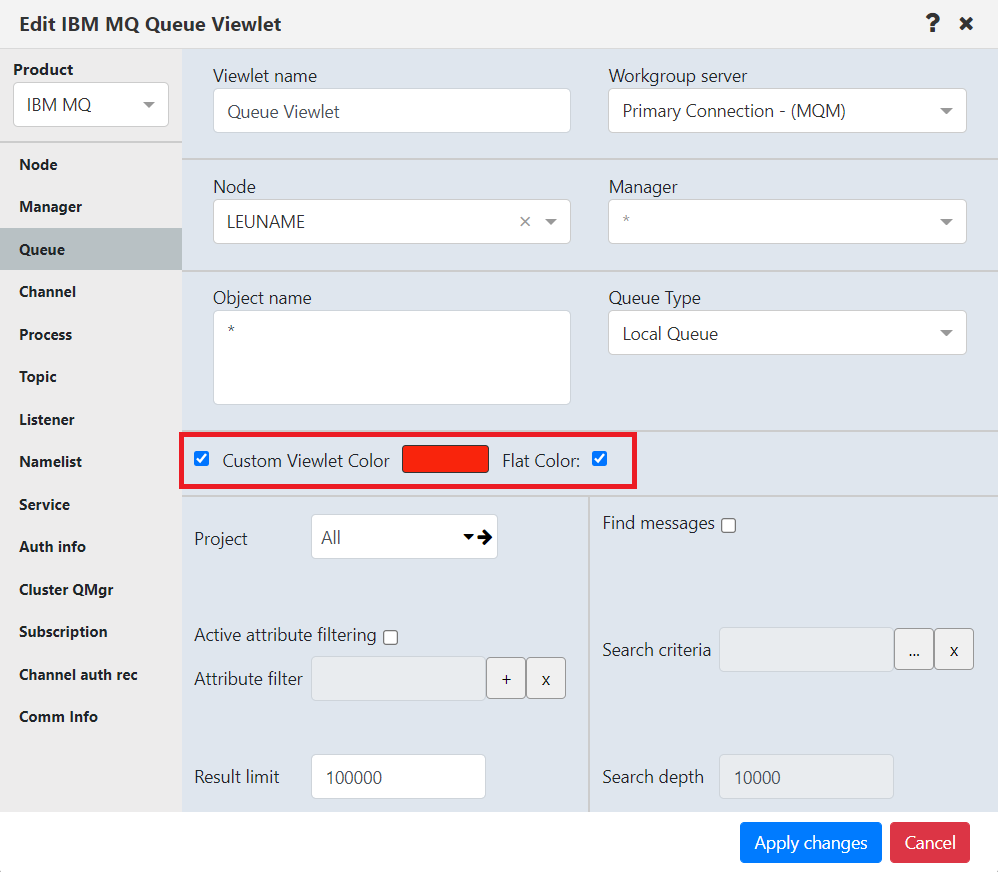998x872 pixels.
Task: Select the Manager sidebar item
Action: tap(91, 207)
